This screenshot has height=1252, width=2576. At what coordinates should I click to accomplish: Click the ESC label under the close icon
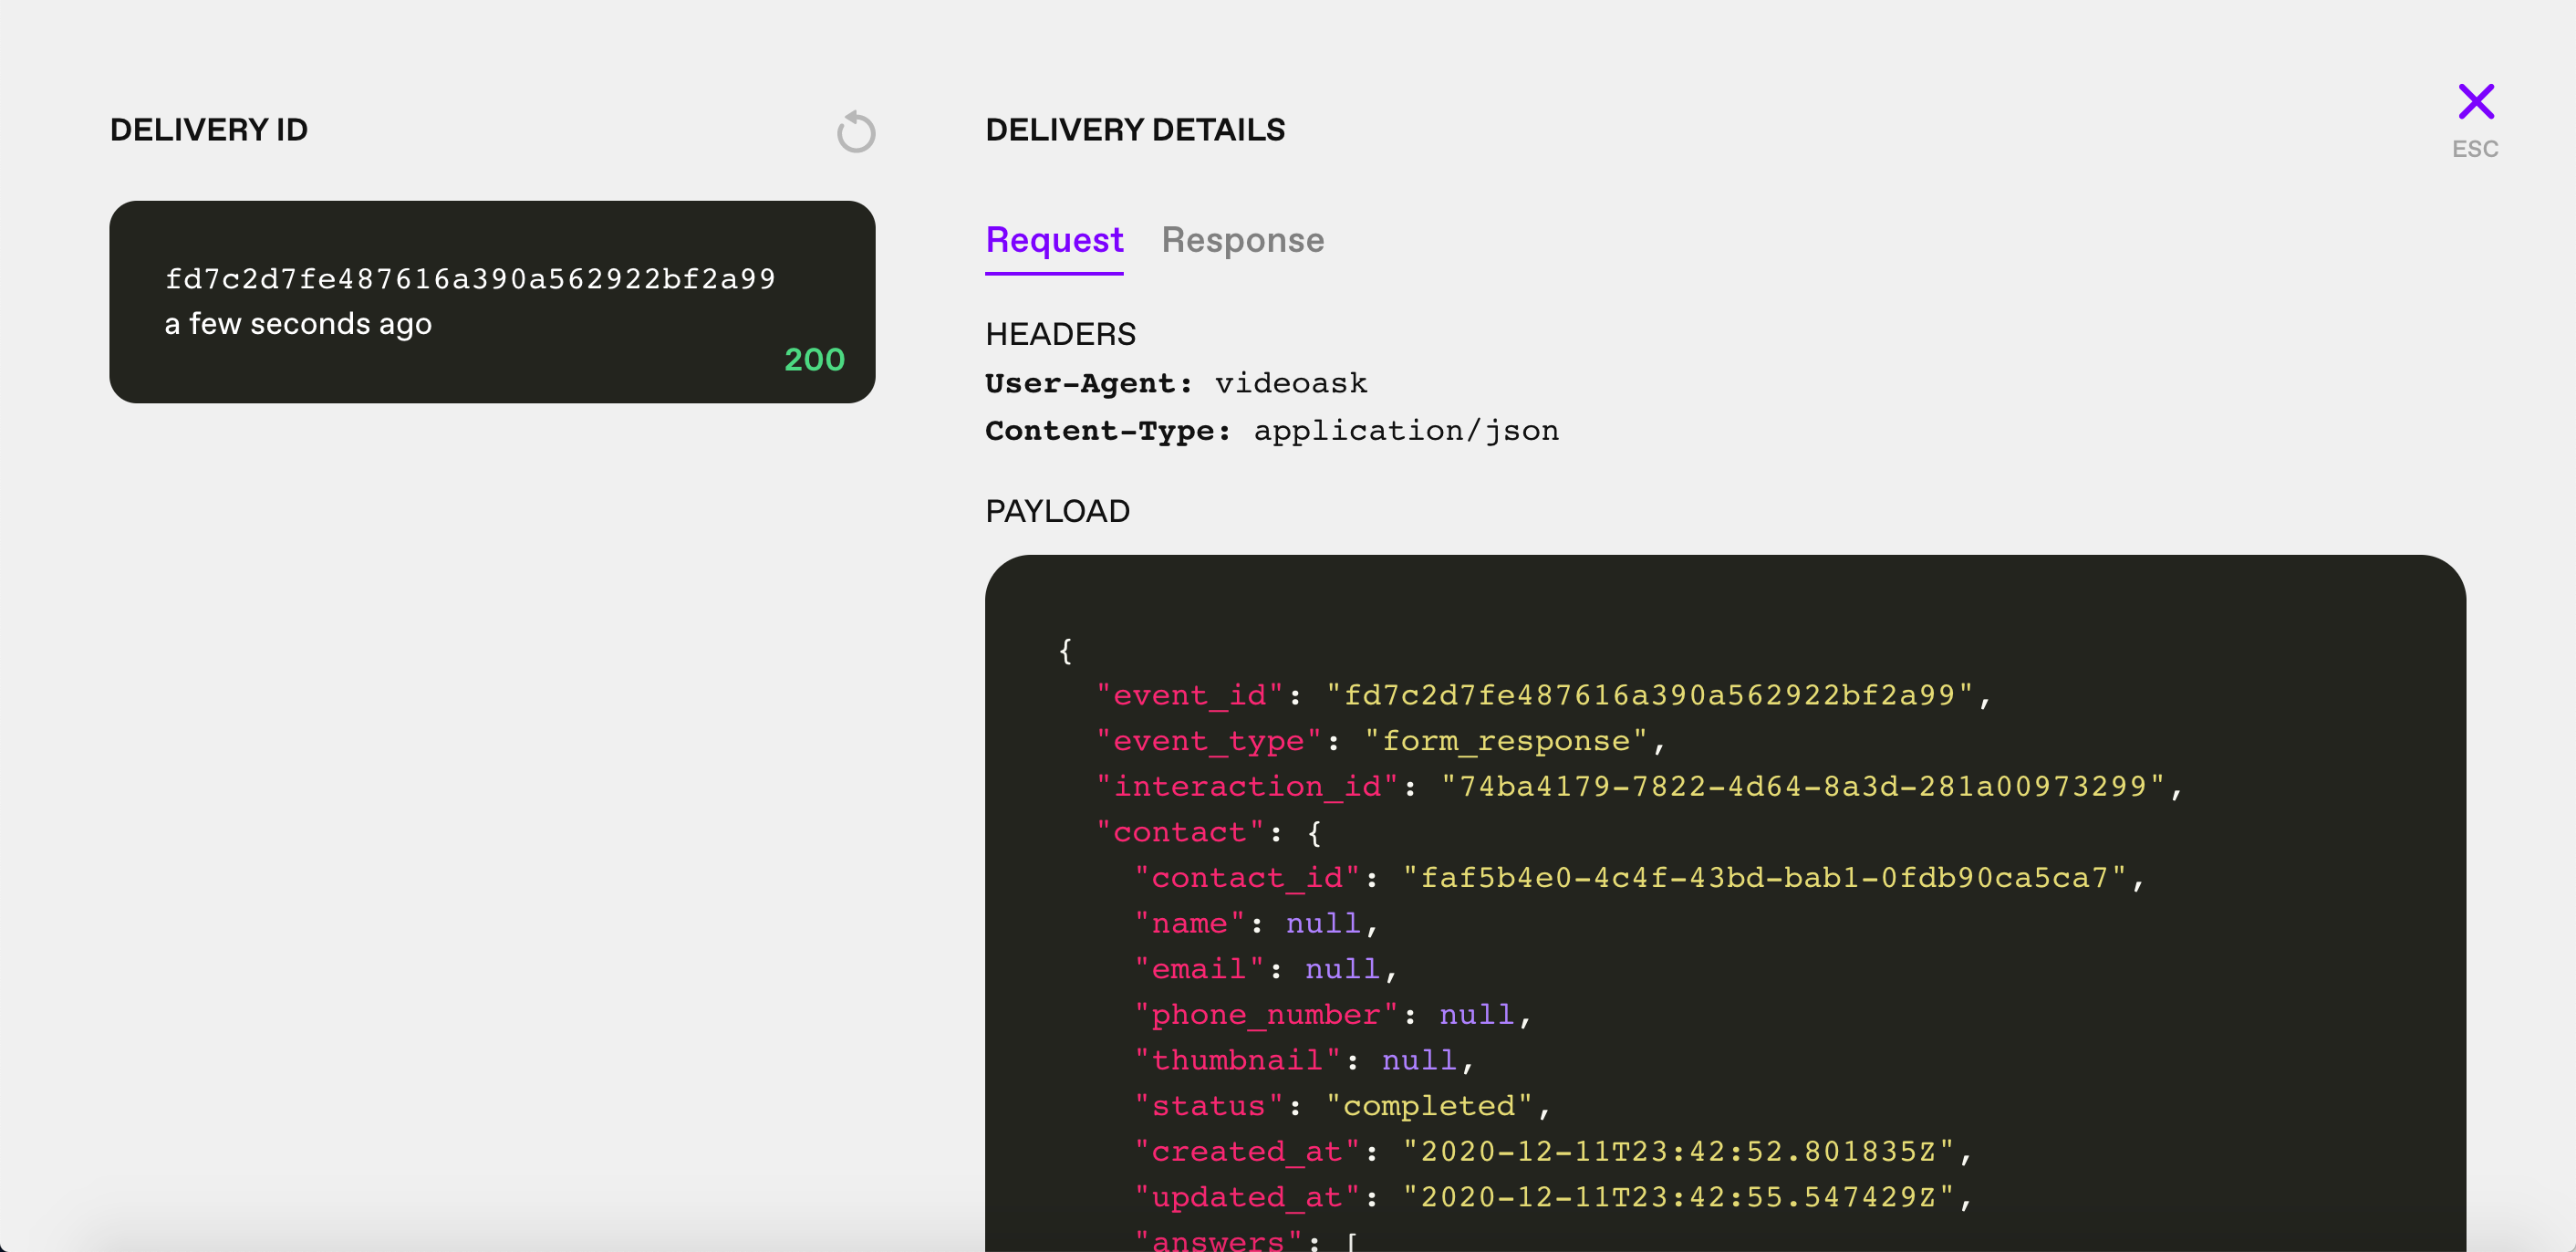(x=2475, y=149)
